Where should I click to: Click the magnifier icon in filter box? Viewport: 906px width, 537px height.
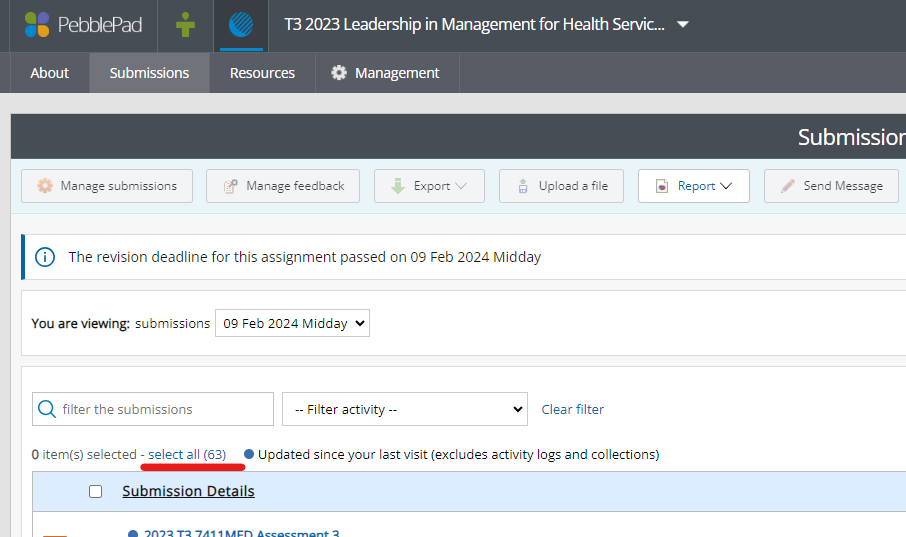pyautogui.click(x=46, y=409)
